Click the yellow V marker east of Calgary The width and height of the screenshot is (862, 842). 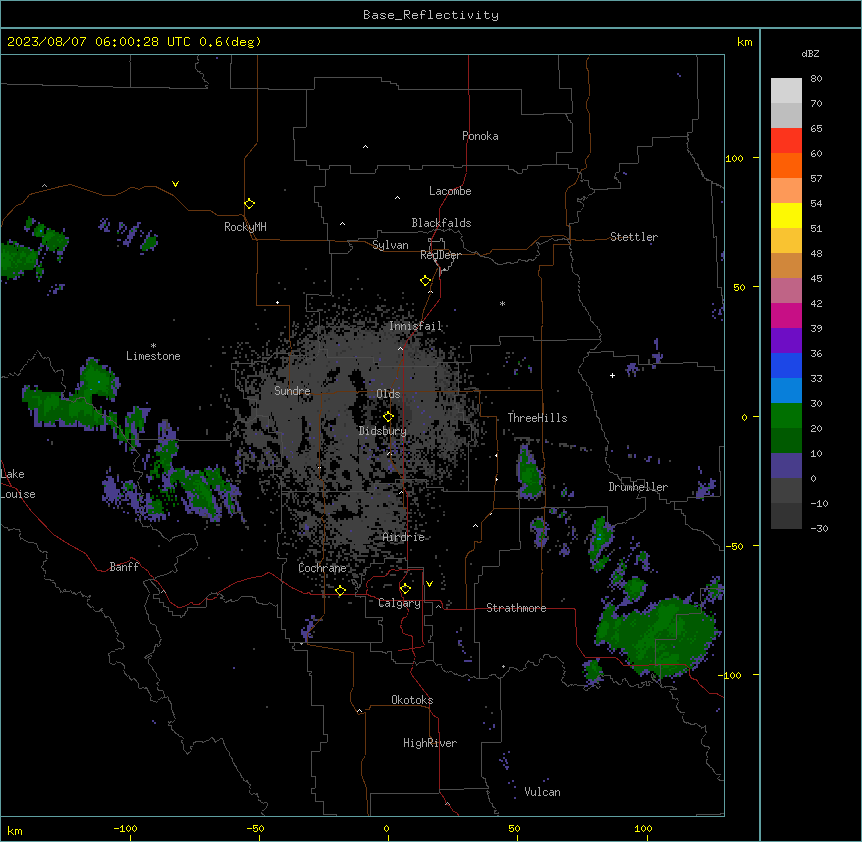[429, 584]
